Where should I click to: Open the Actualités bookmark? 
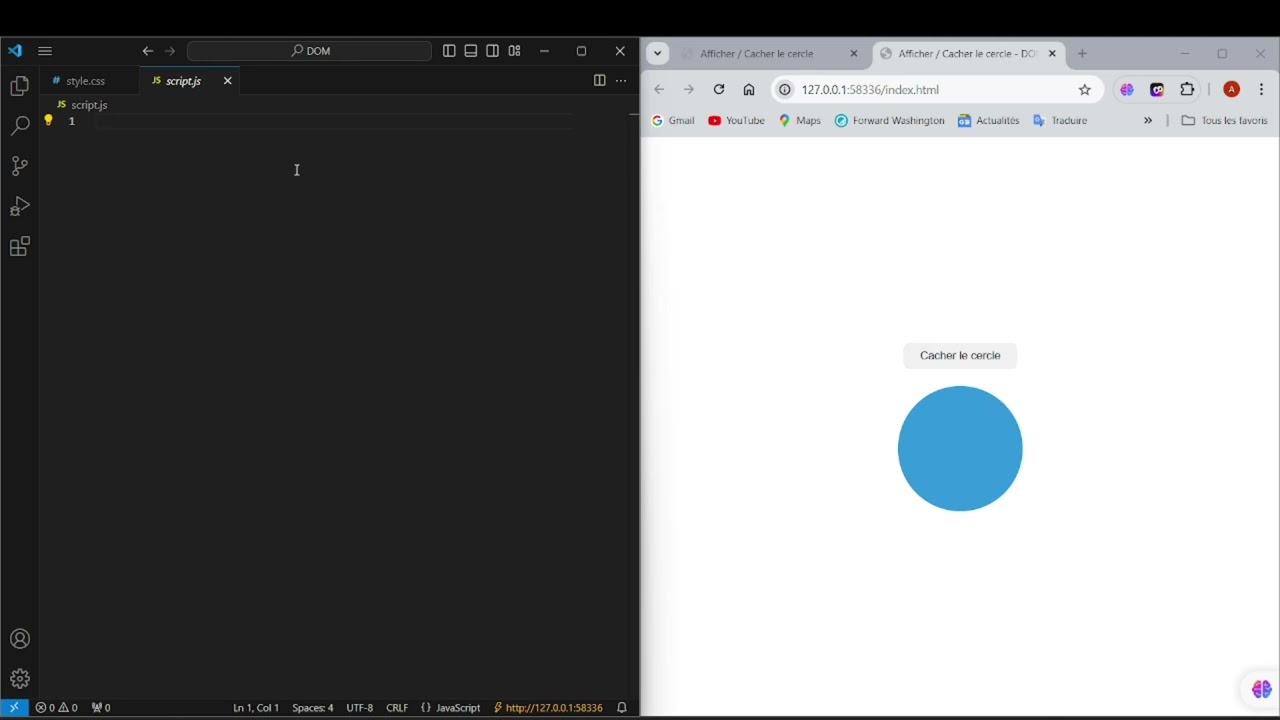(989, 121)
